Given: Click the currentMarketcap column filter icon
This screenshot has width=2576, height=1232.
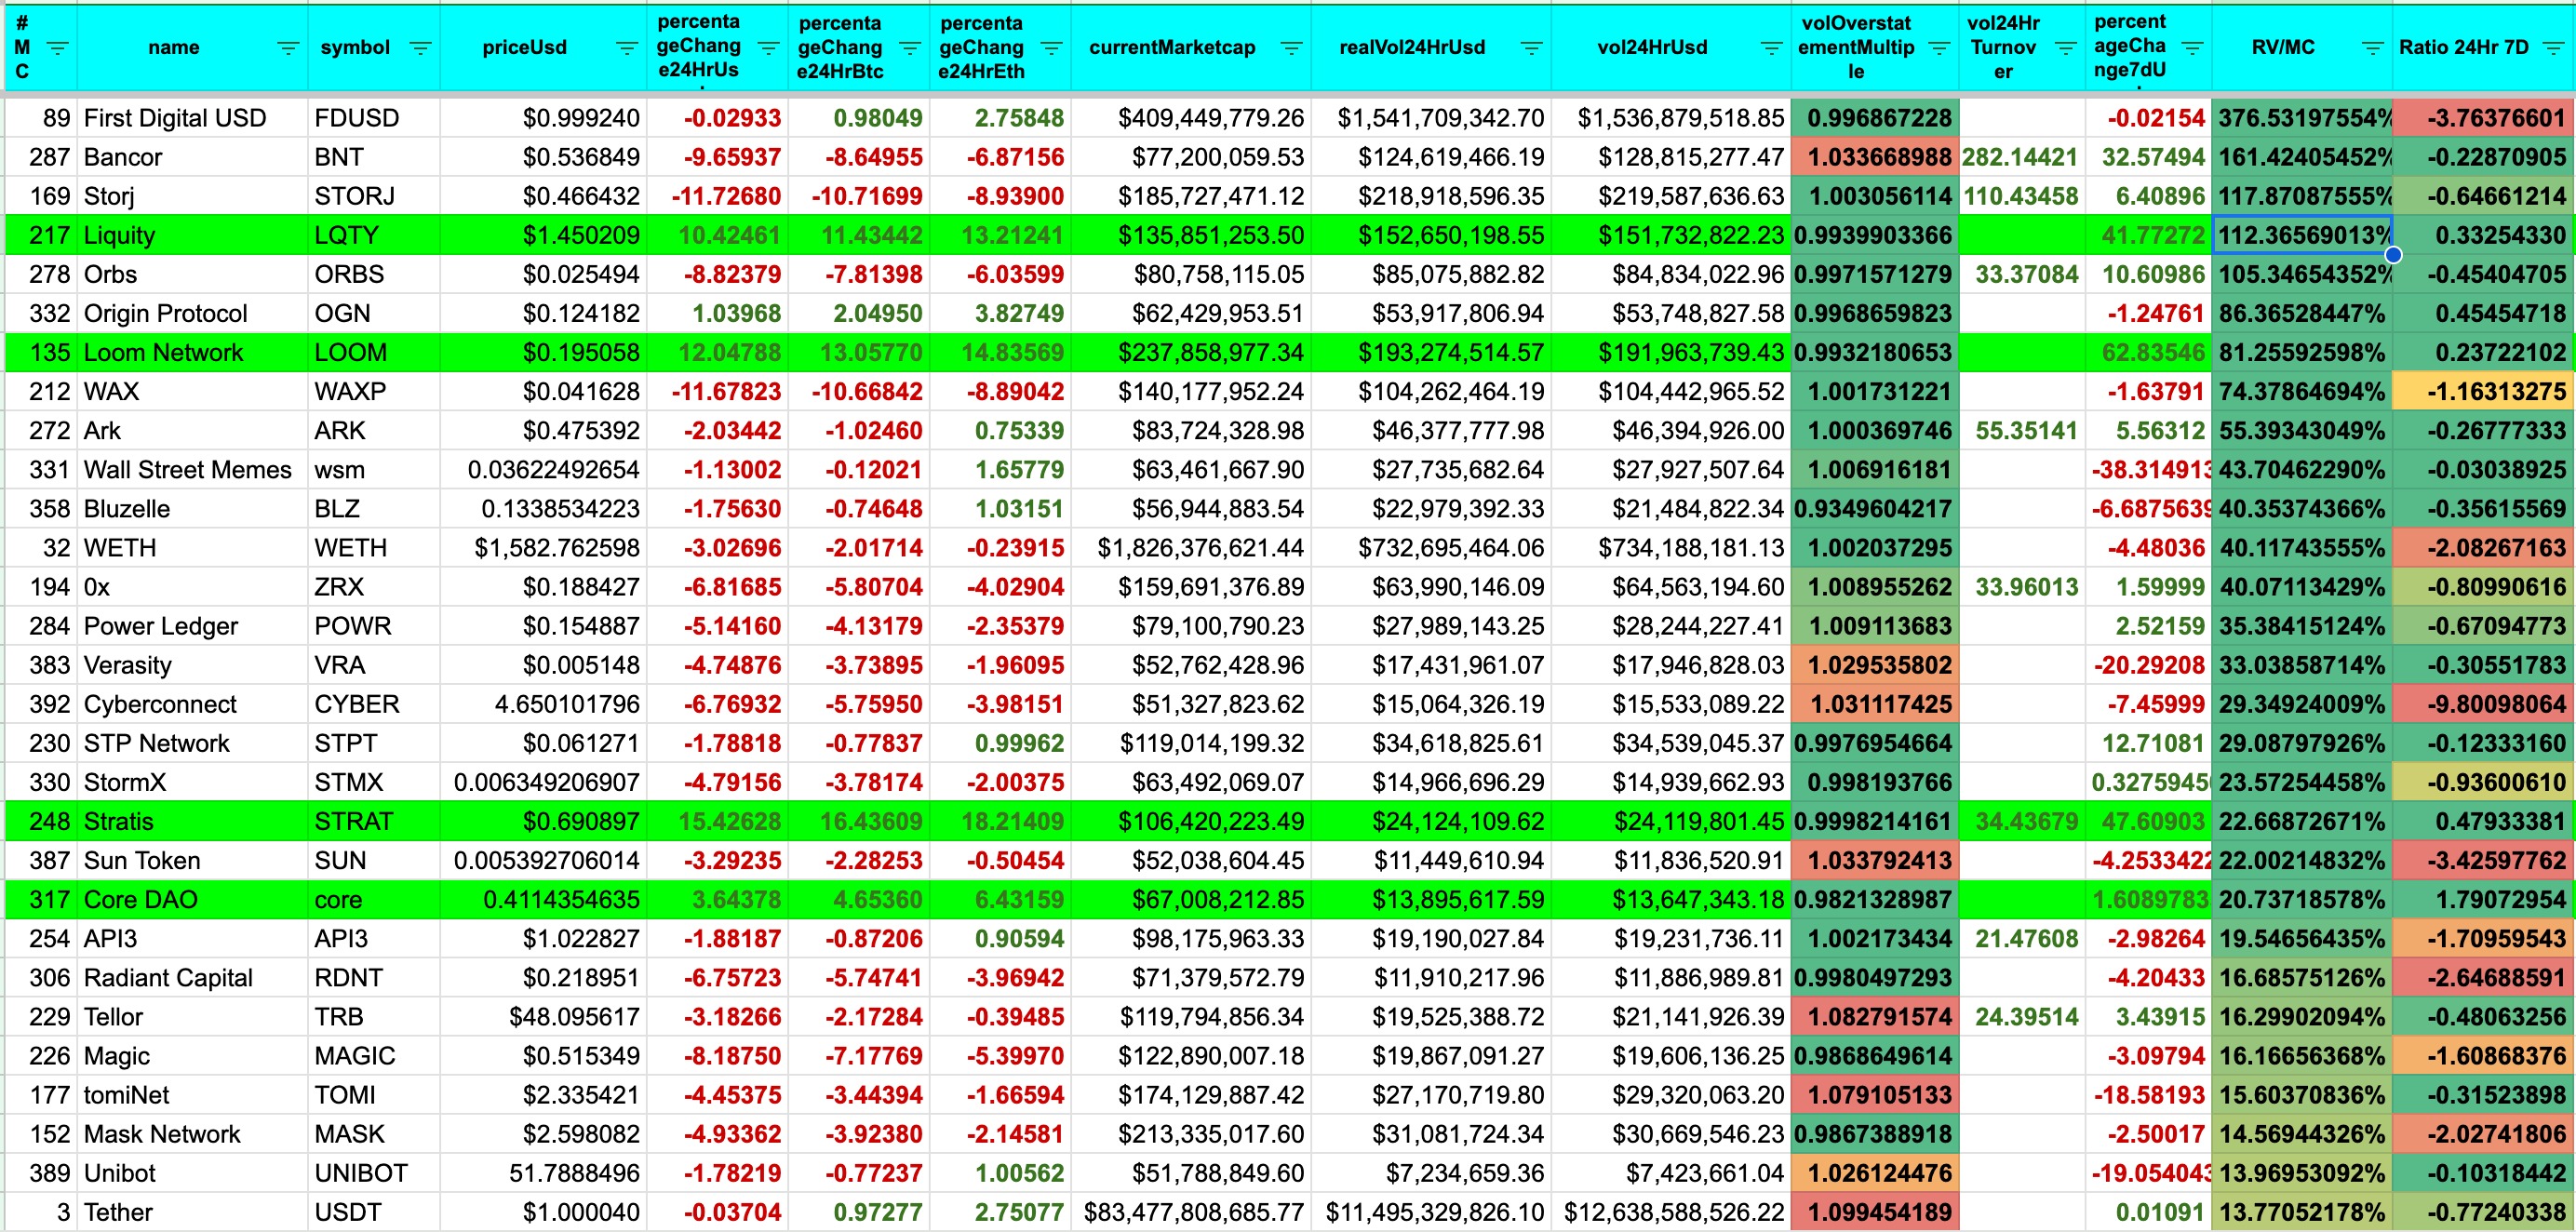Looking at the screenshot, I should (x=1291, y=48).
